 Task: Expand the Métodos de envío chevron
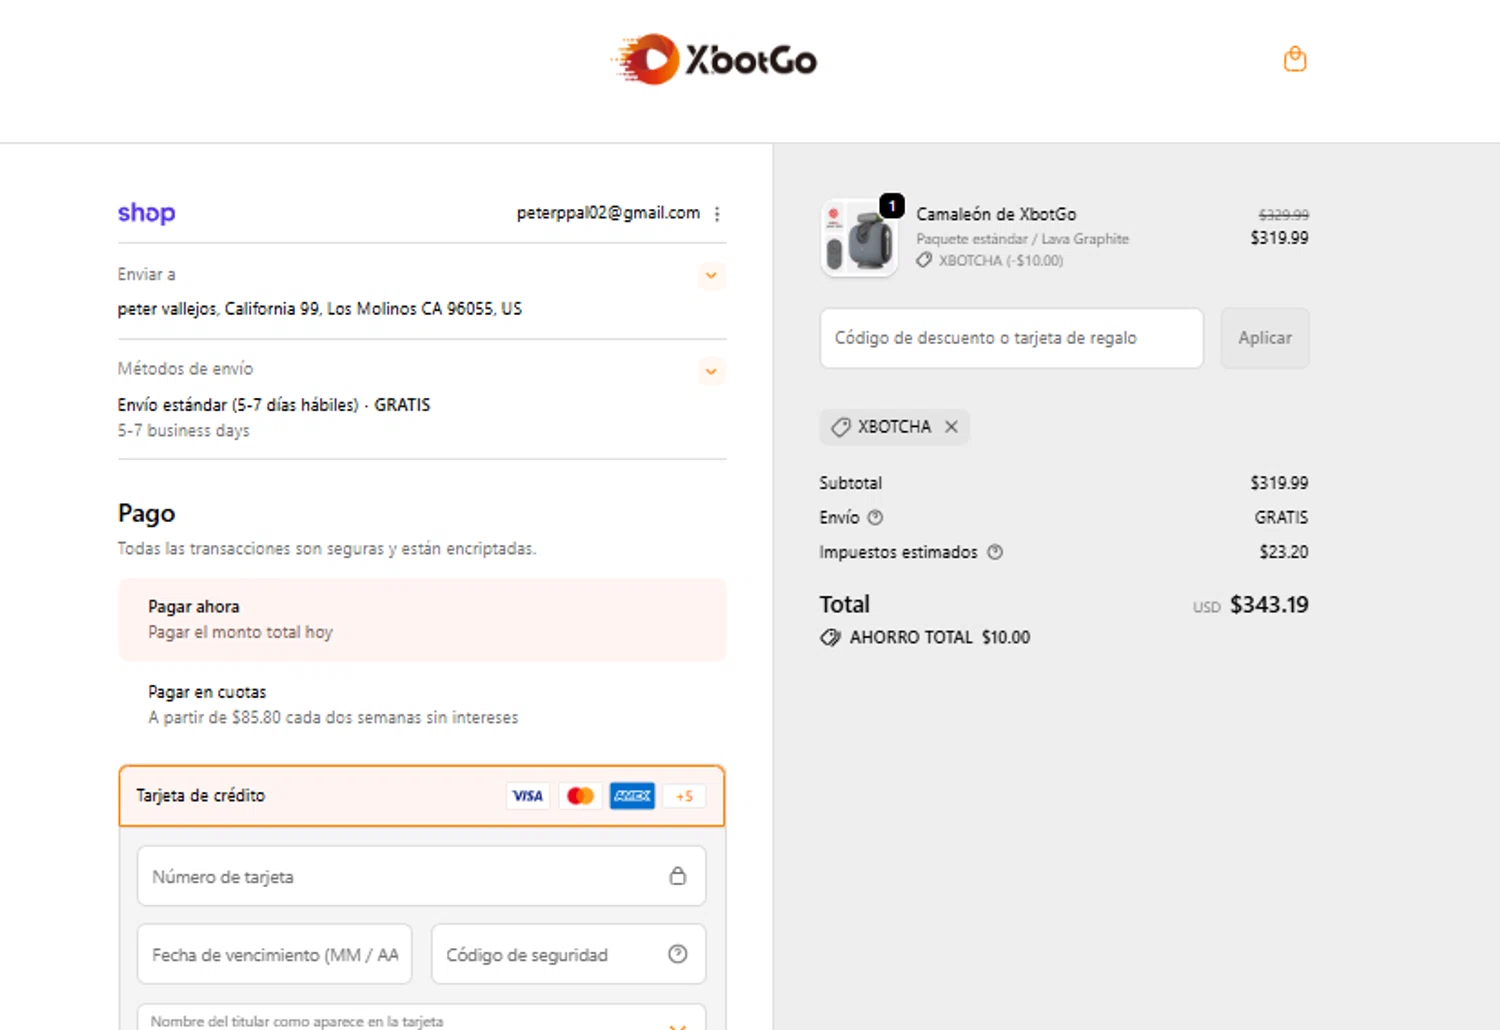[x=711, y=371]
